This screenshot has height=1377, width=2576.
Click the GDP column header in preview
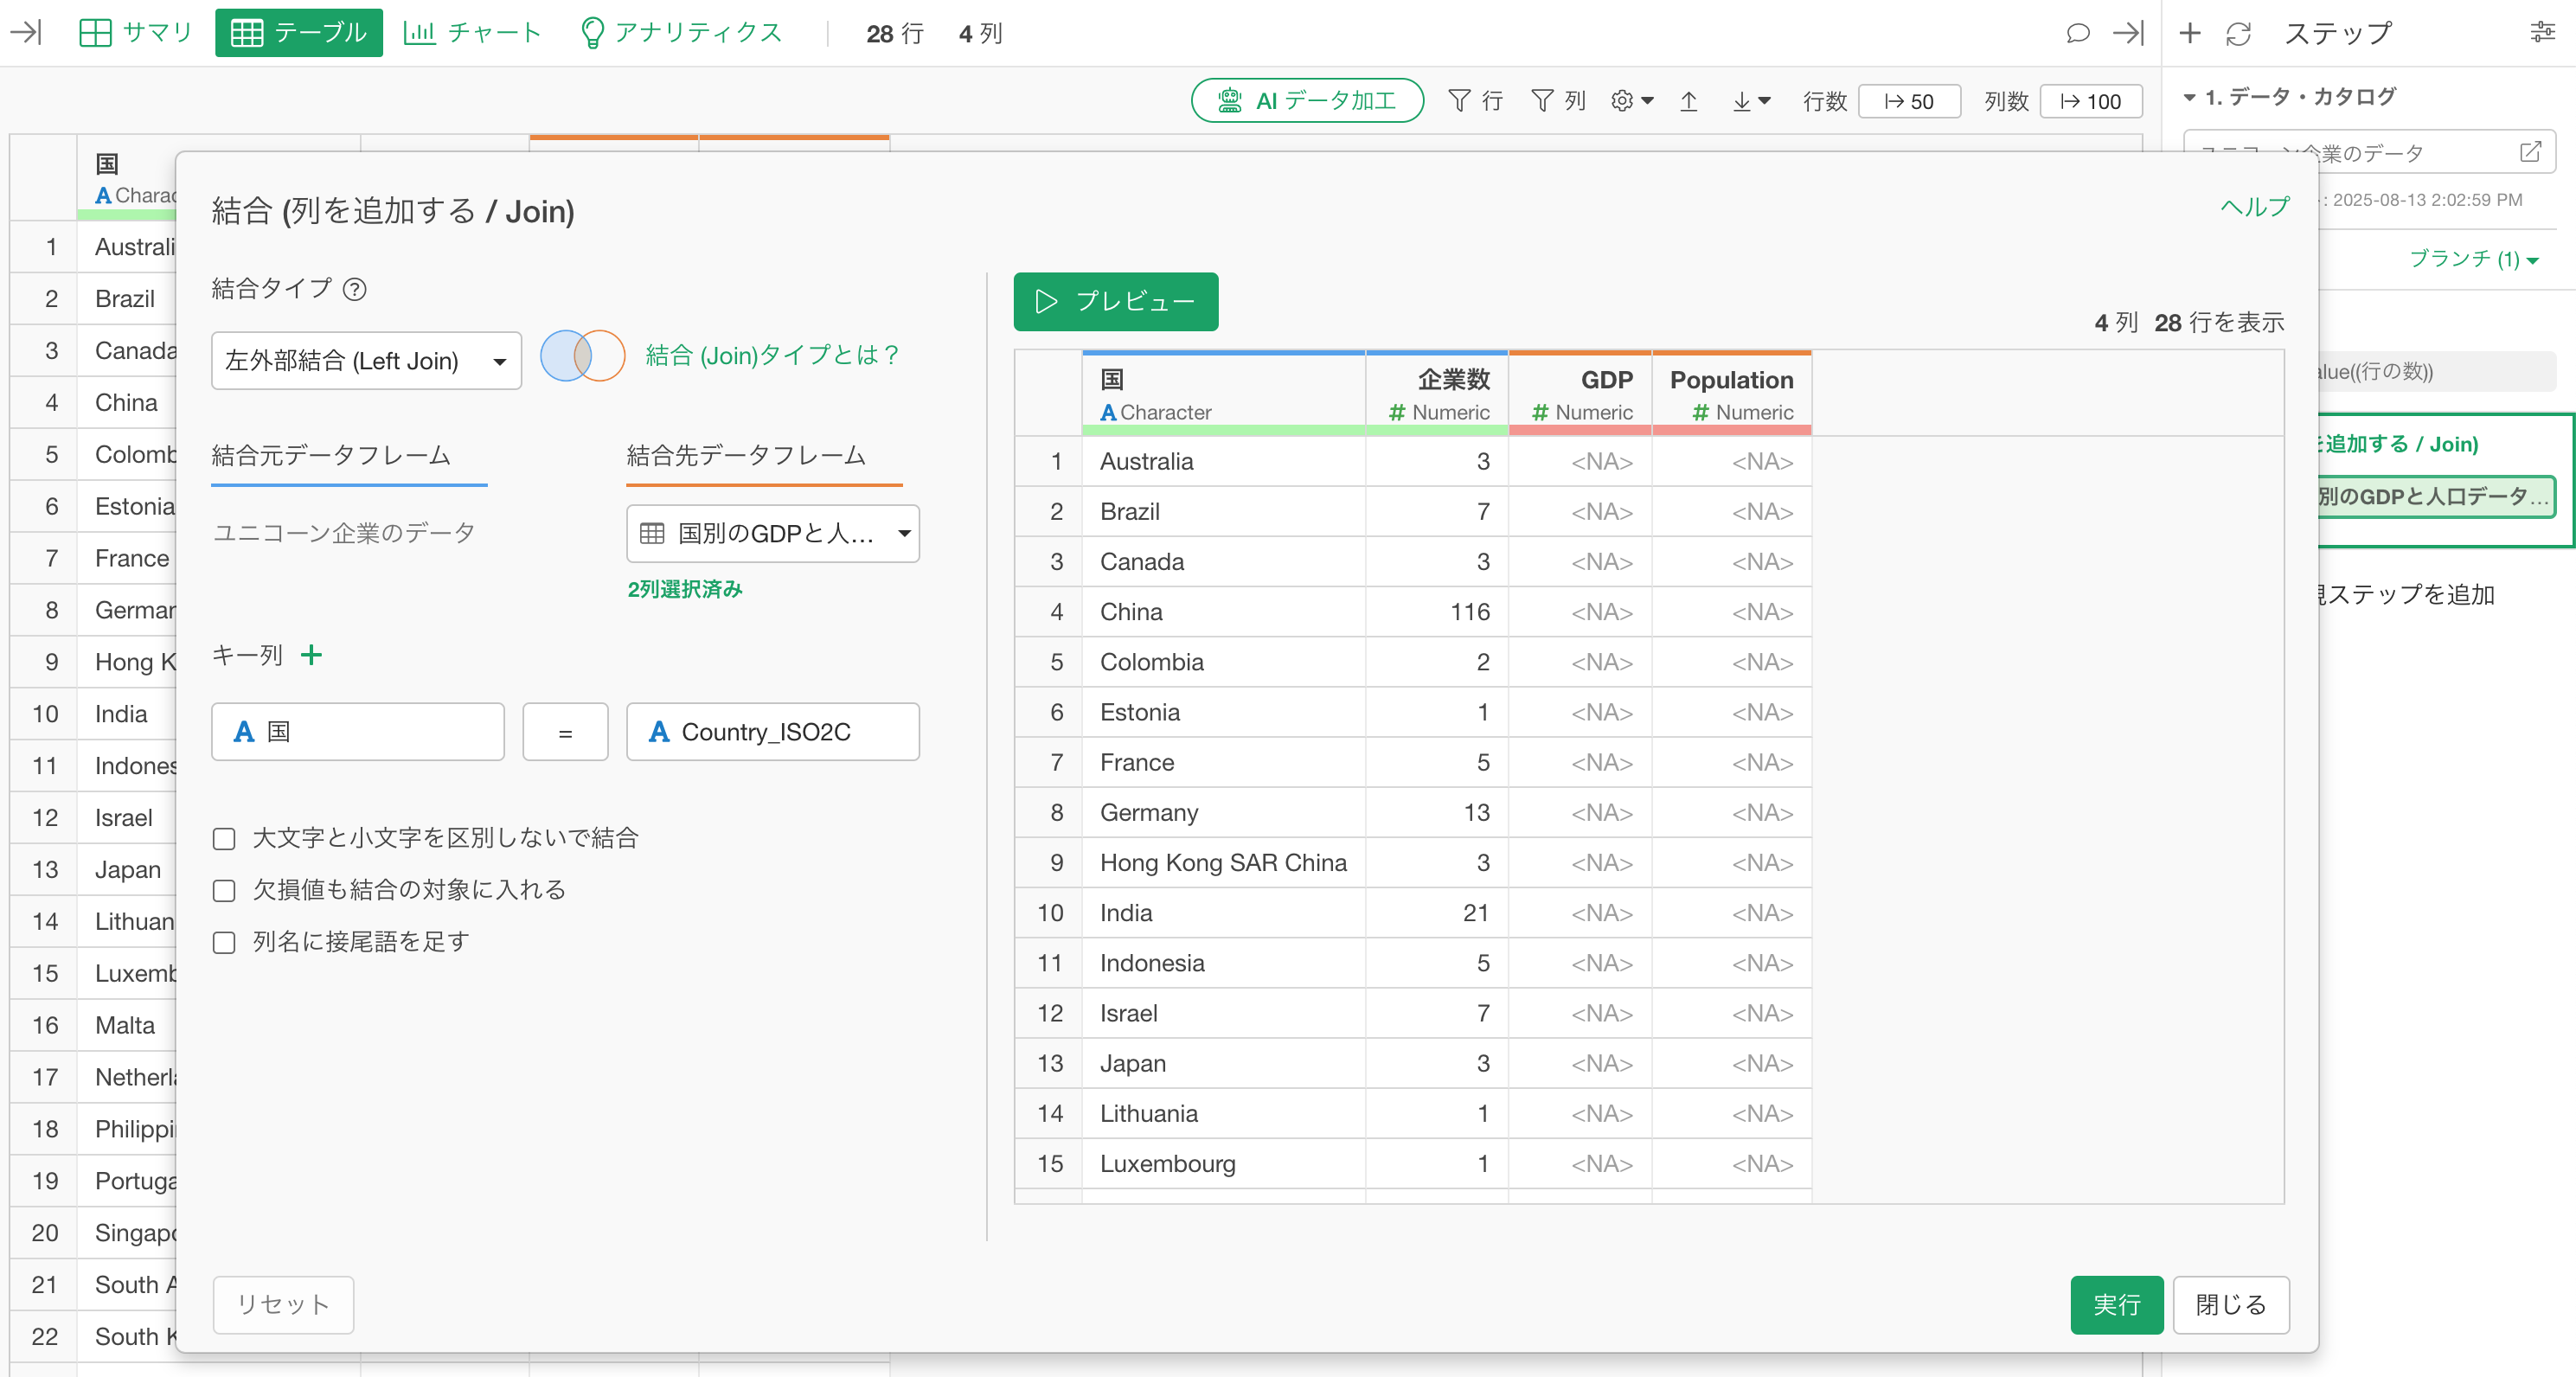point(1580,394)
